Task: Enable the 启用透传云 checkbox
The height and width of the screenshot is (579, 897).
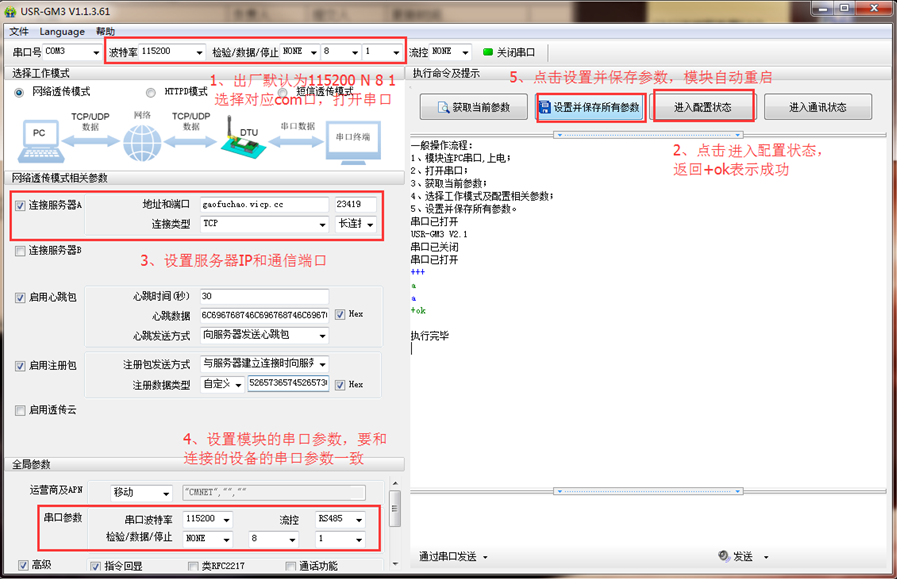Action: pos(18,410)
